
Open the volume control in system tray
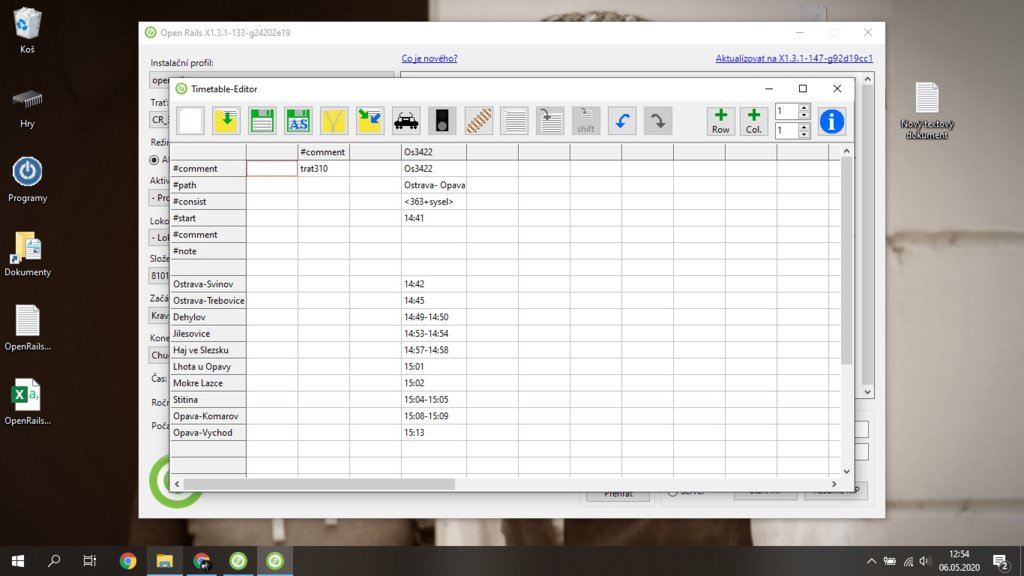pyautogui.click(x=925, y=561)
